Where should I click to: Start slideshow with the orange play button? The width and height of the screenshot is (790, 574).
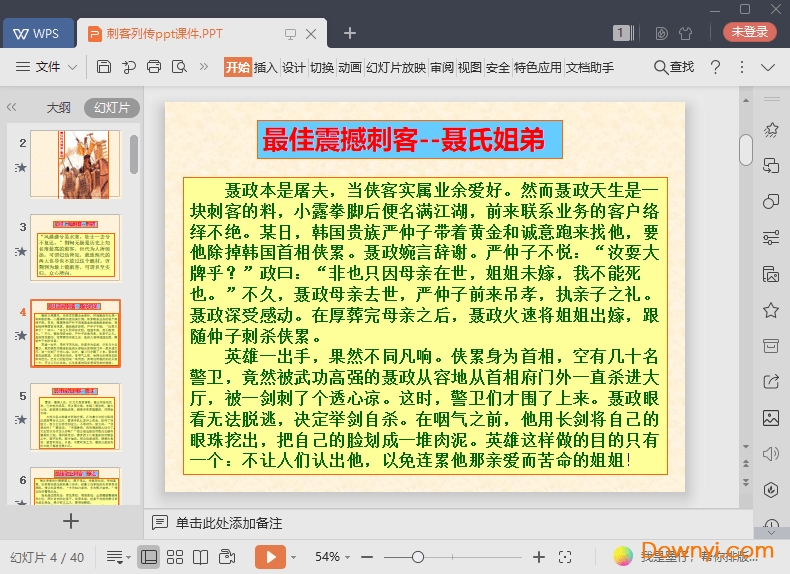tap(270, 557)
